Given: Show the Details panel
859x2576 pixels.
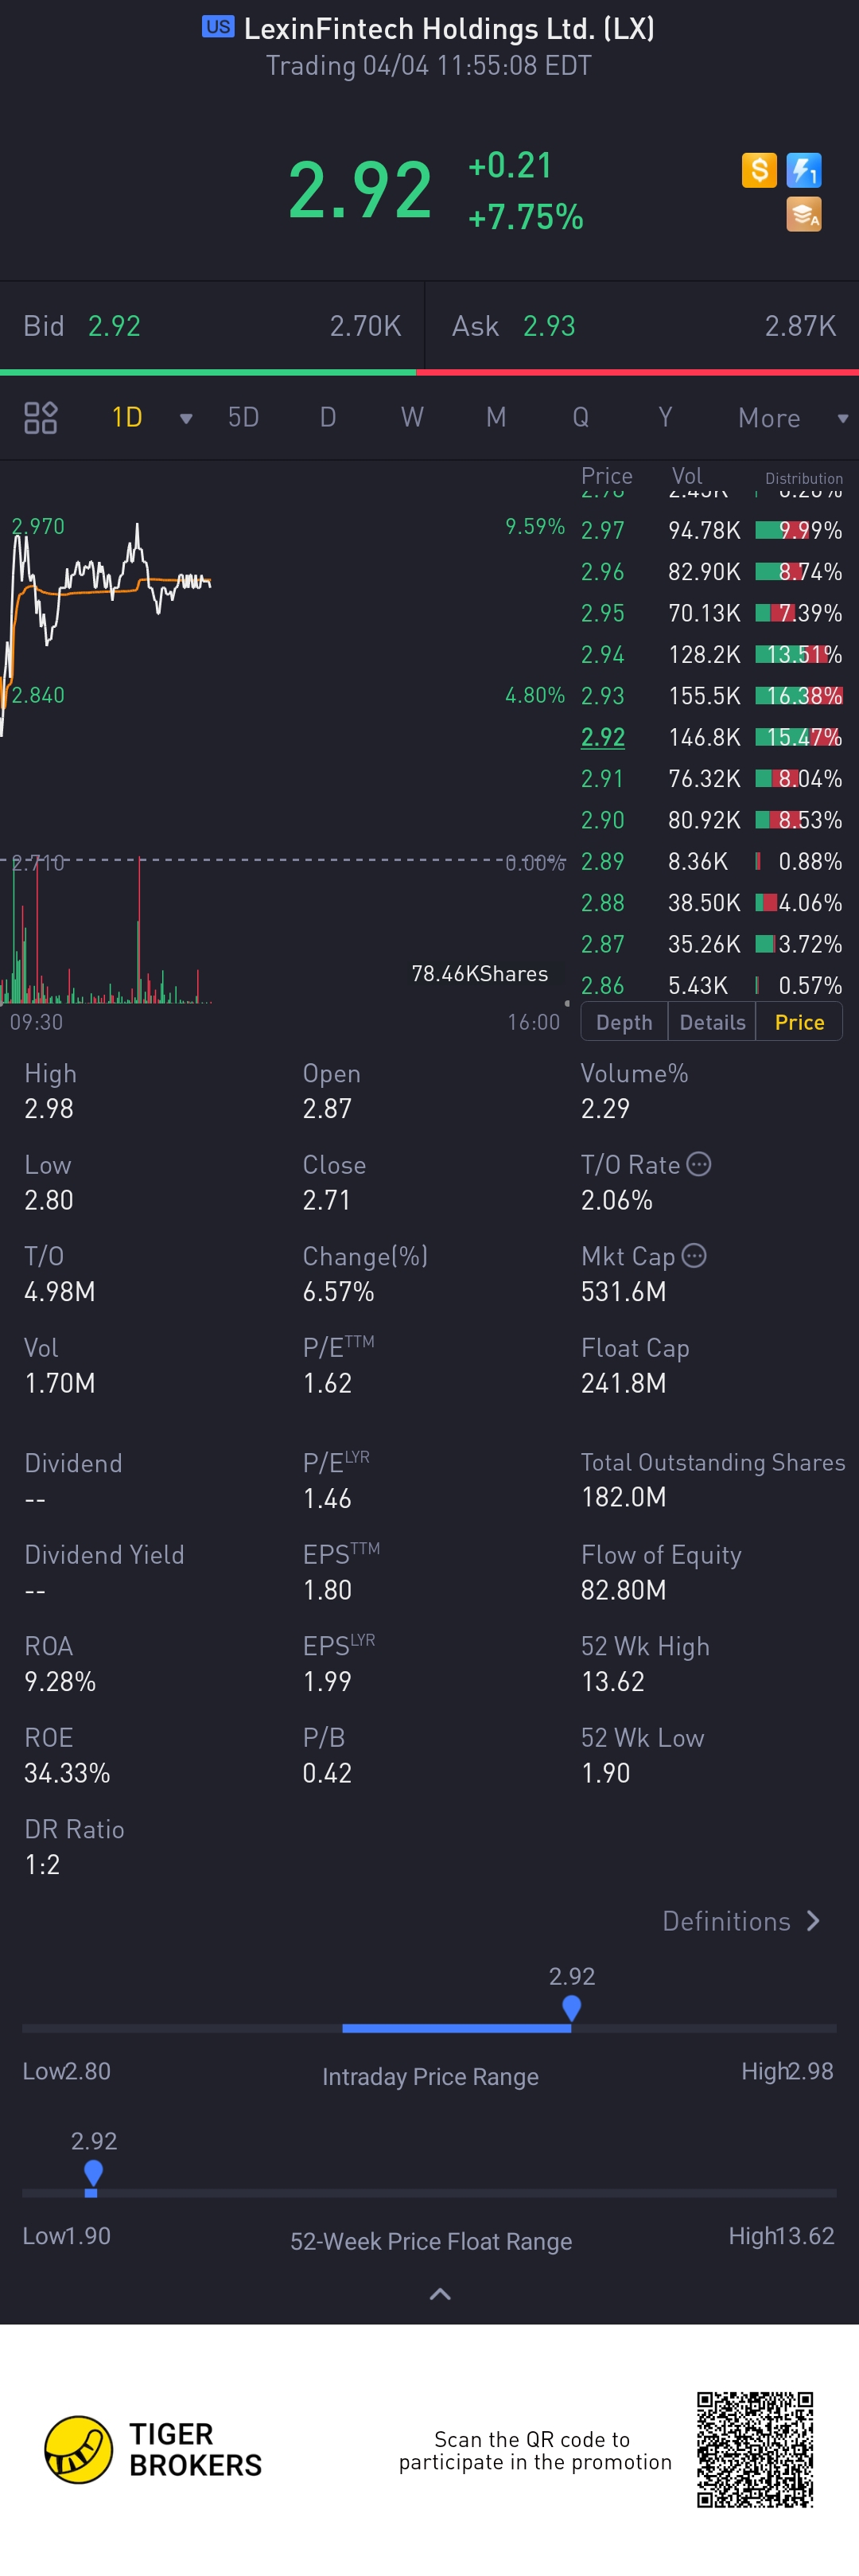Looking at the screenshot, I should point(712,1022).
